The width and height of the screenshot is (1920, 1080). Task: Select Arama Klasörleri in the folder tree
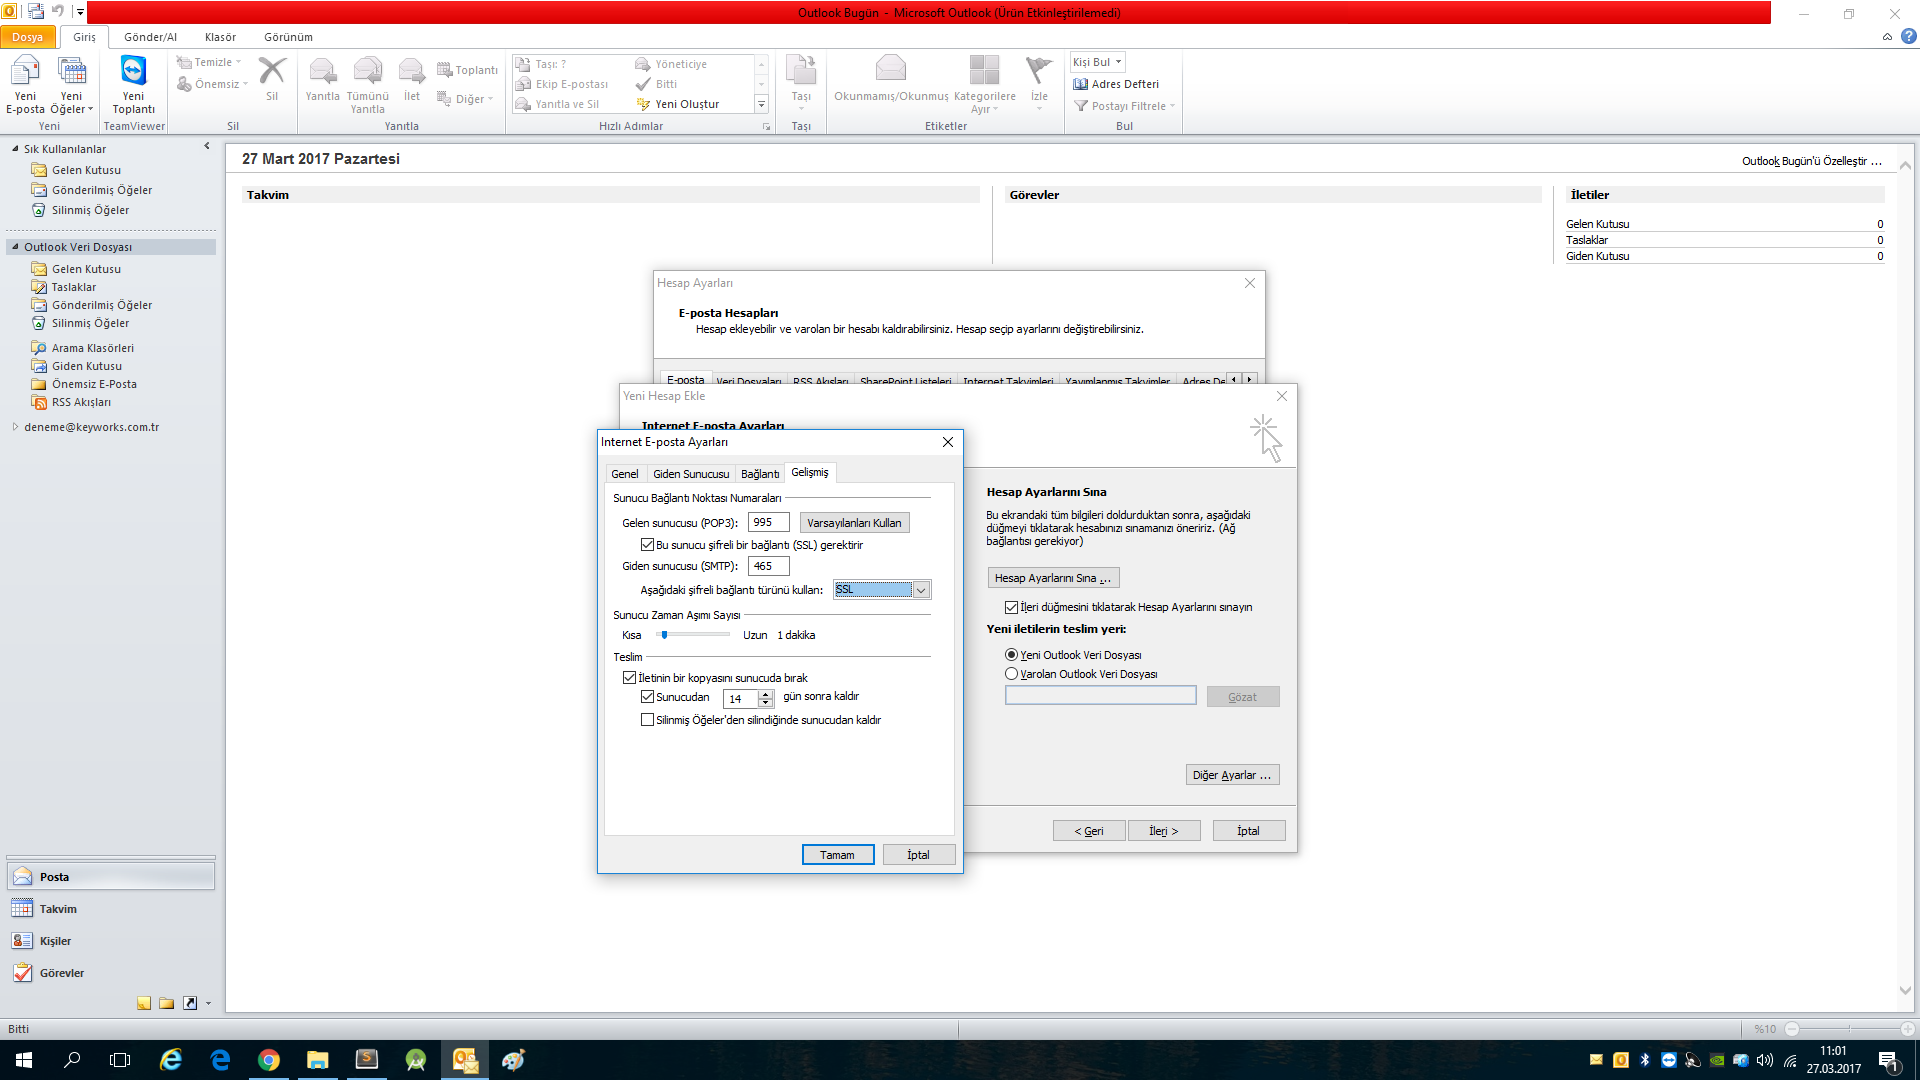click(x=92, y=348)
